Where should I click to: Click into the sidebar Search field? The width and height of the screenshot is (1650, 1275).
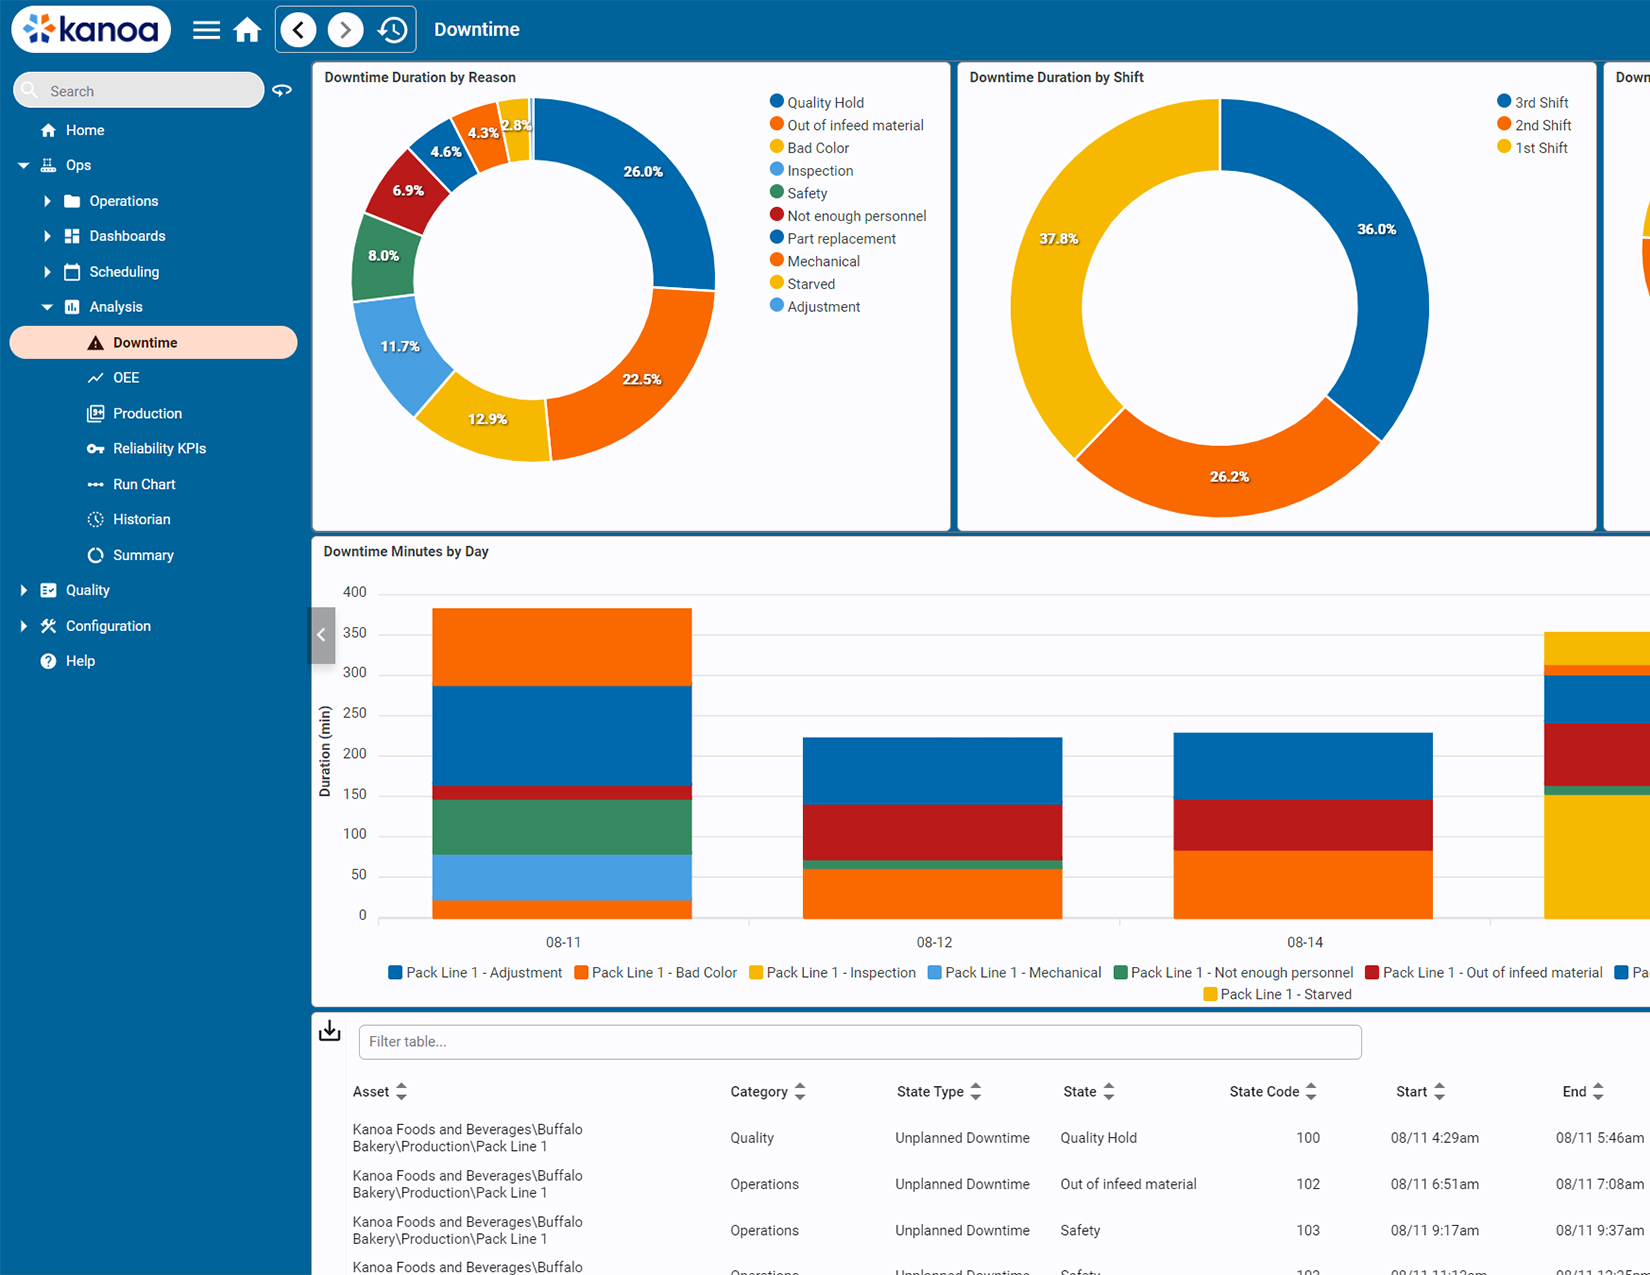(139, 90)
